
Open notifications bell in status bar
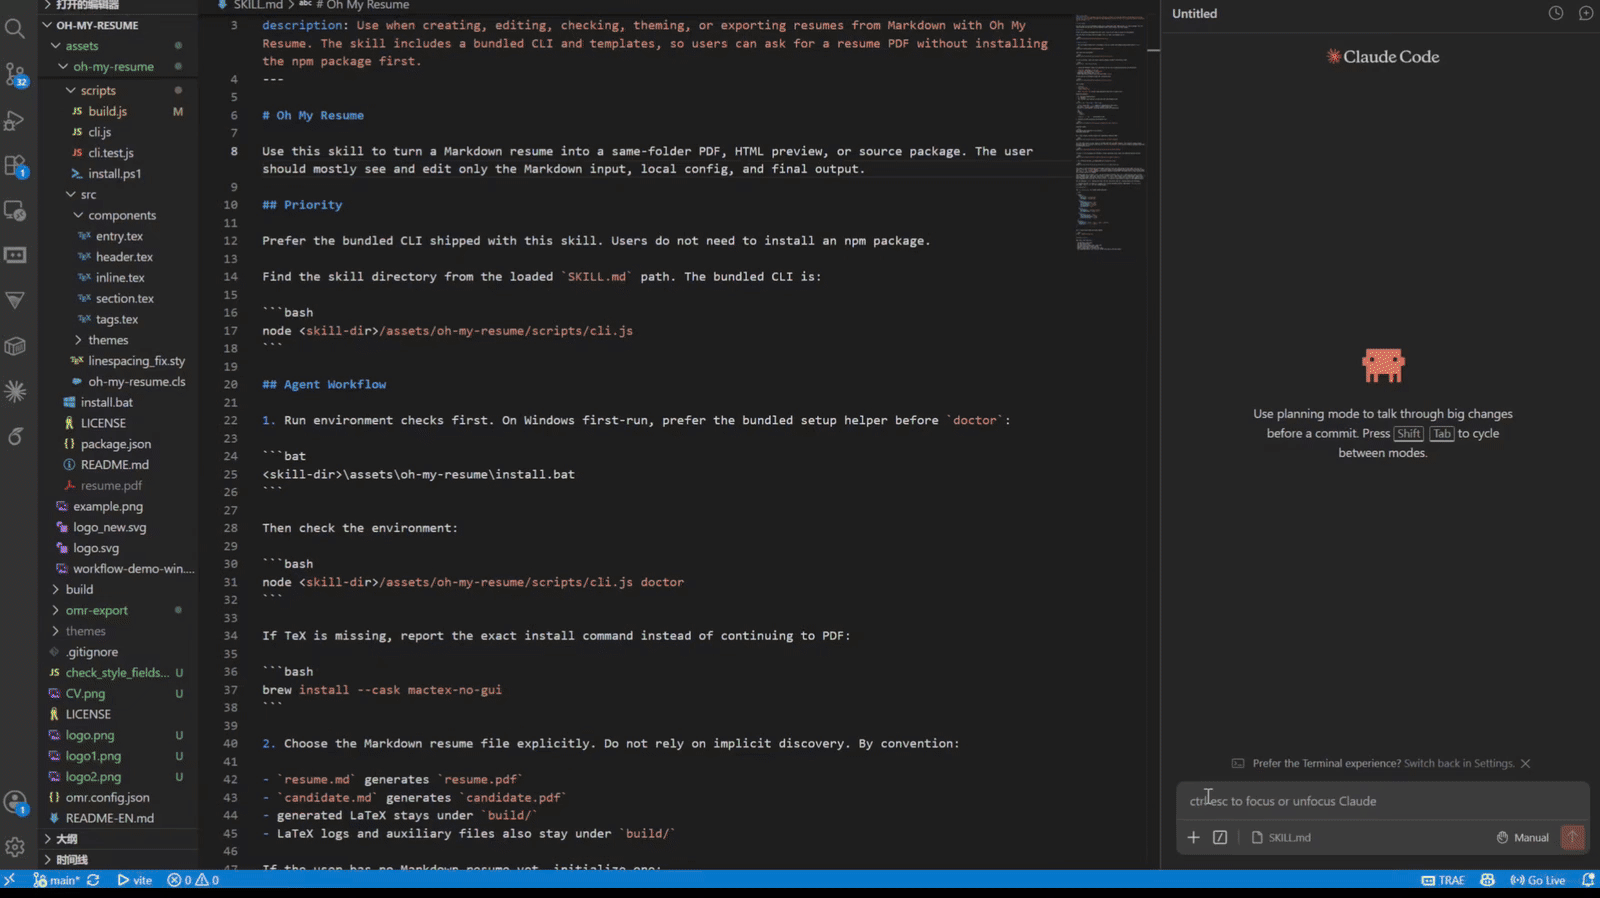pos(1588,880)
